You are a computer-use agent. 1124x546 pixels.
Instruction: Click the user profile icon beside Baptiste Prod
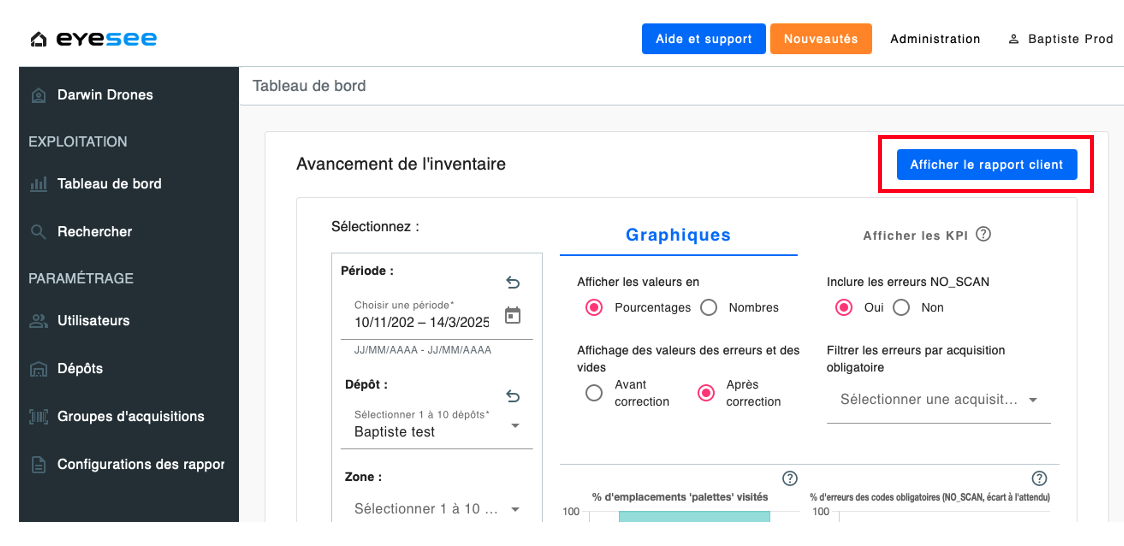[x=1014, y=39]
